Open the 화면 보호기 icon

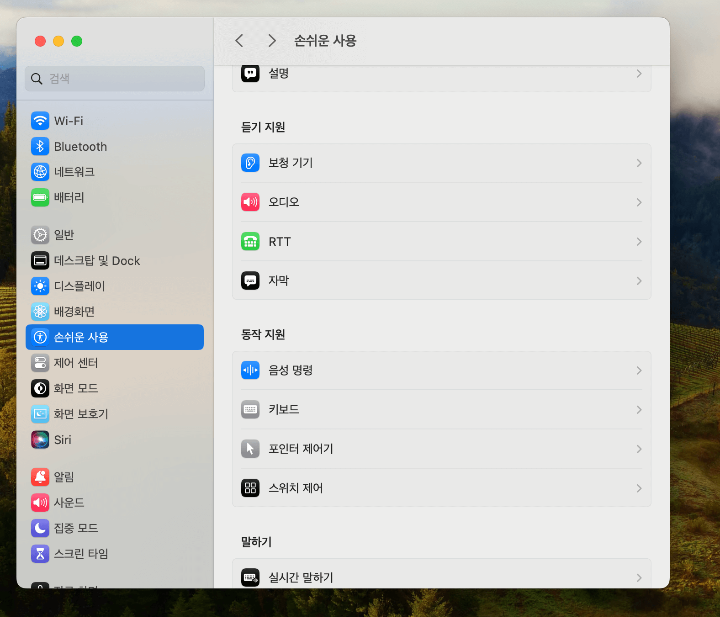[x=40, y=414]
